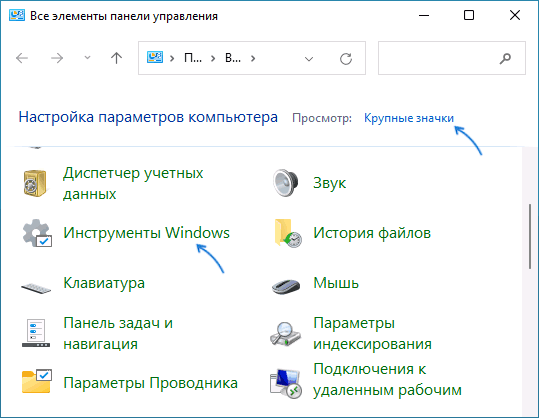Click the "В..." breadcrumb segment
This screenshot has width=539, height=418.
(x=233, y=58)
